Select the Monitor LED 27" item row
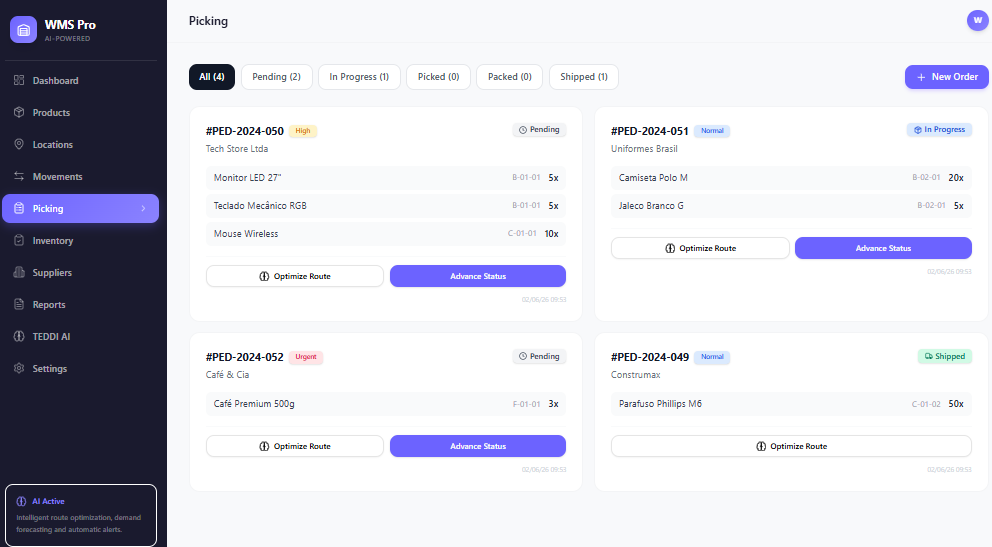The width and height of the screenshot is (992, 547). (x=386, y=178)
